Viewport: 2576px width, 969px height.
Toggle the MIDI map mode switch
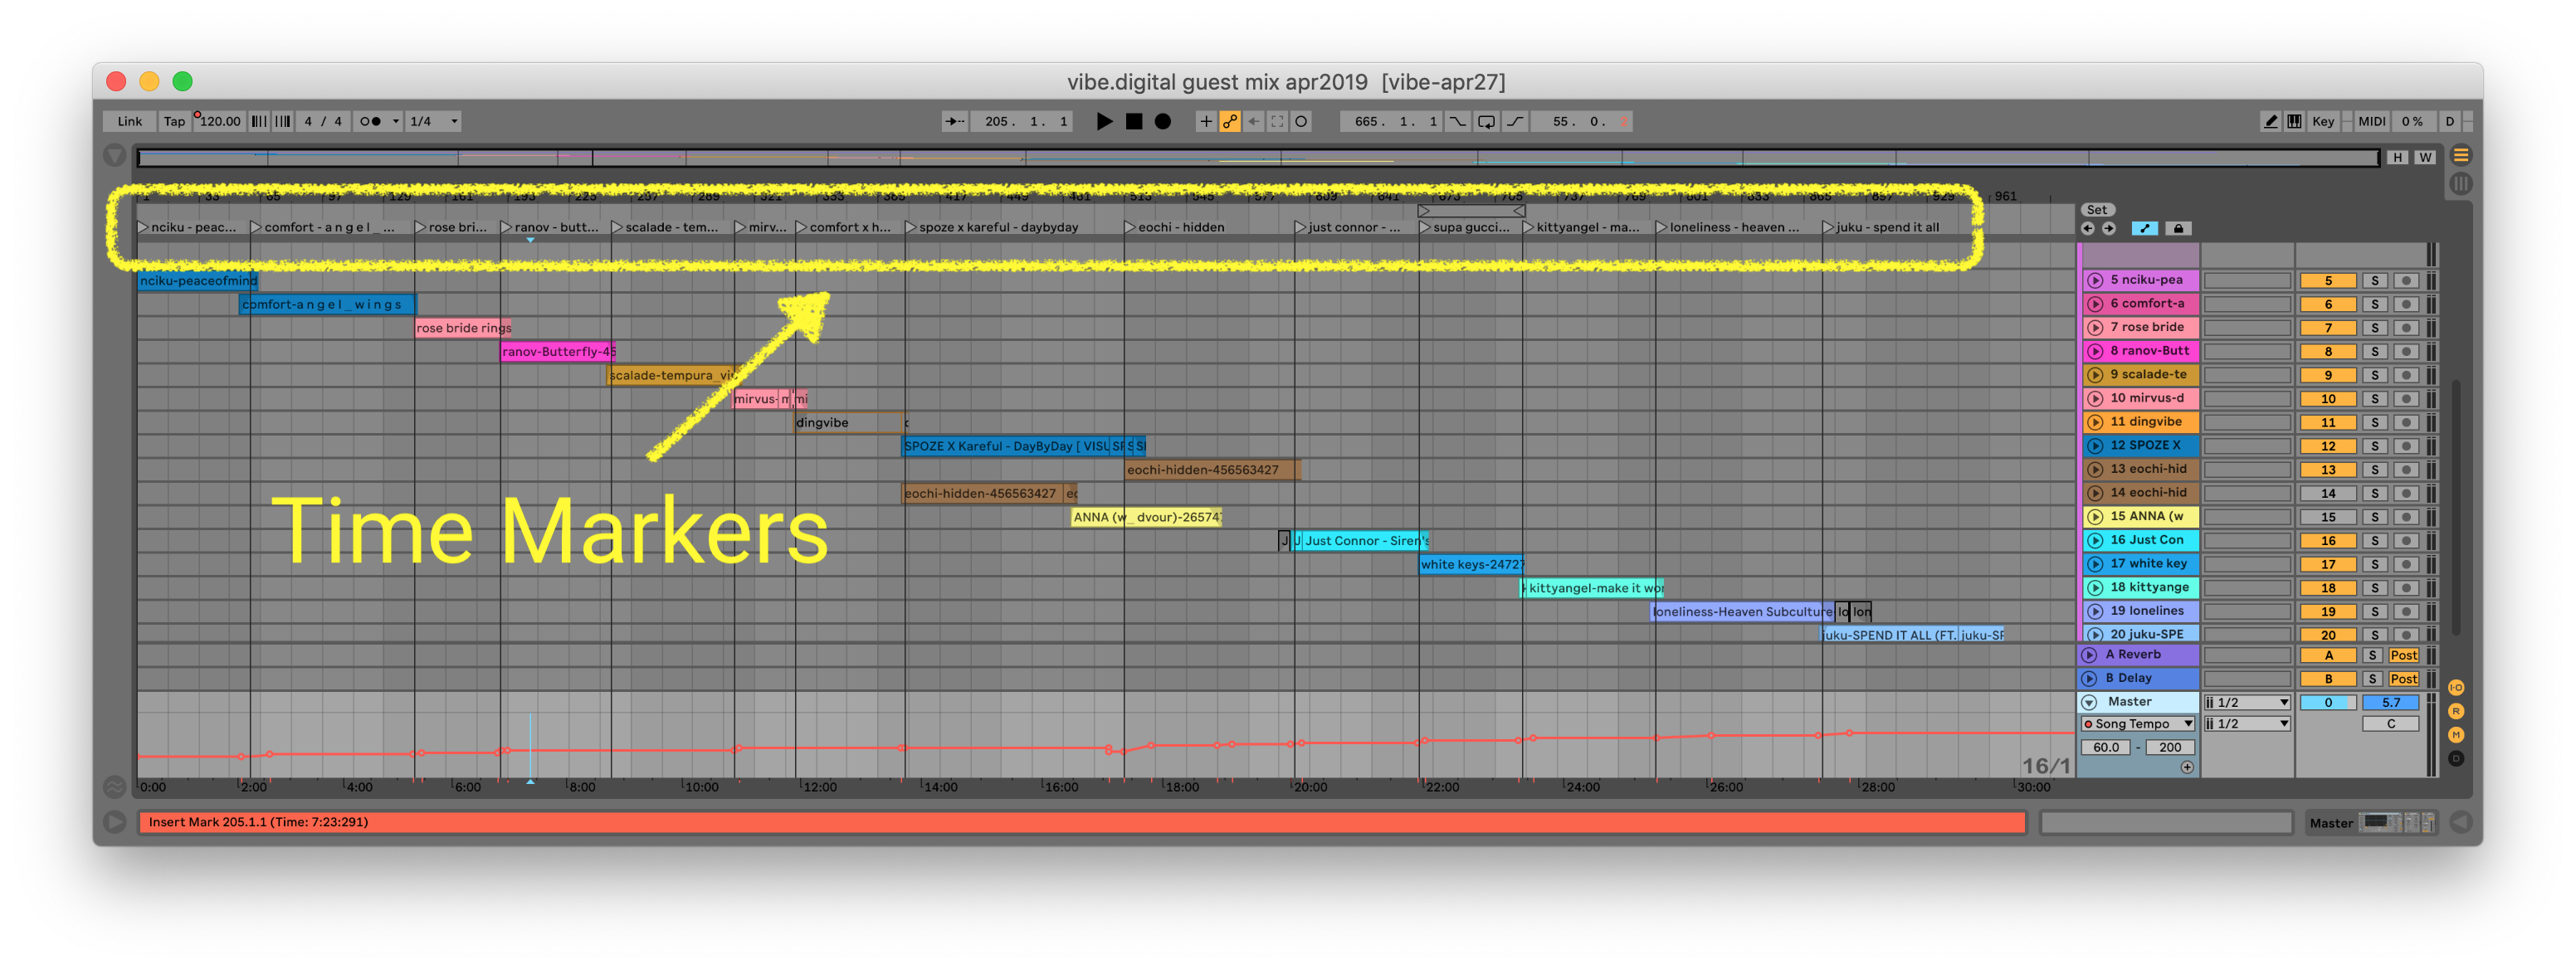tap(2371, 121)
